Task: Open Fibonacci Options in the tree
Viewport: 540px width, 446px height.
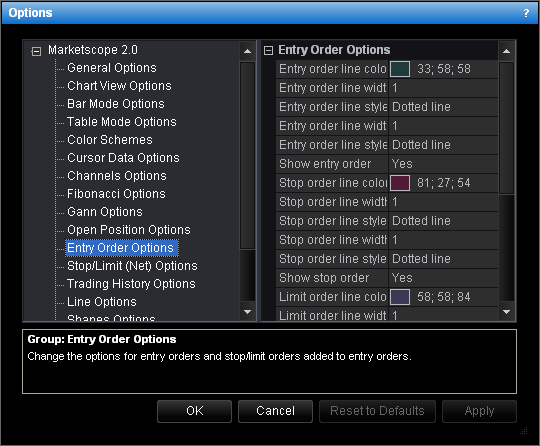Action: click(x=116, y=194)
